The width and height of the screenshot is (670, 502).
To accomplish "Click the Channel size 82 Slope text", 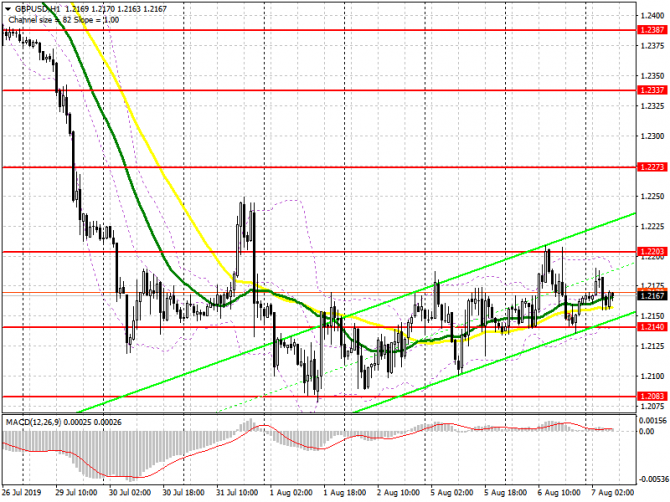I will (x=64, y=20).
